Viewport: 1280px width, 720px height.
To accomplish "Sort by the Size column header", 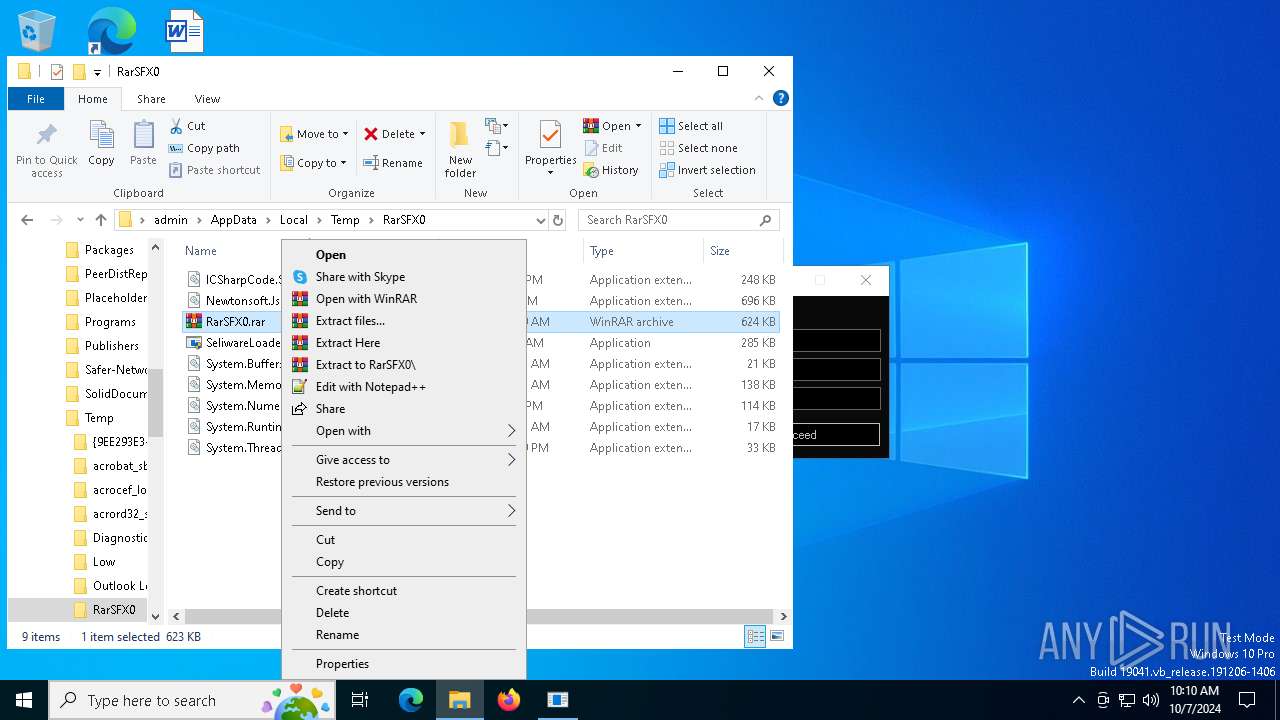I will pos(741,251).
